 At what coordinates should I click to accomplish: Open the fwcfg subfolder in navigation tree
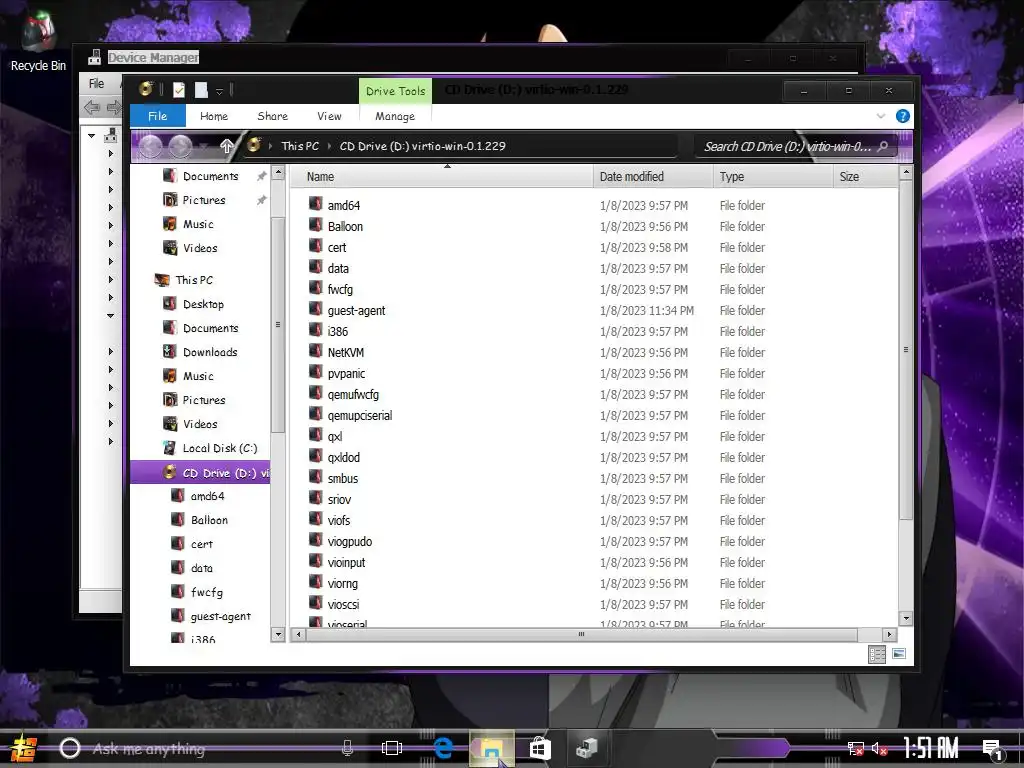click(x=206, y=592)
